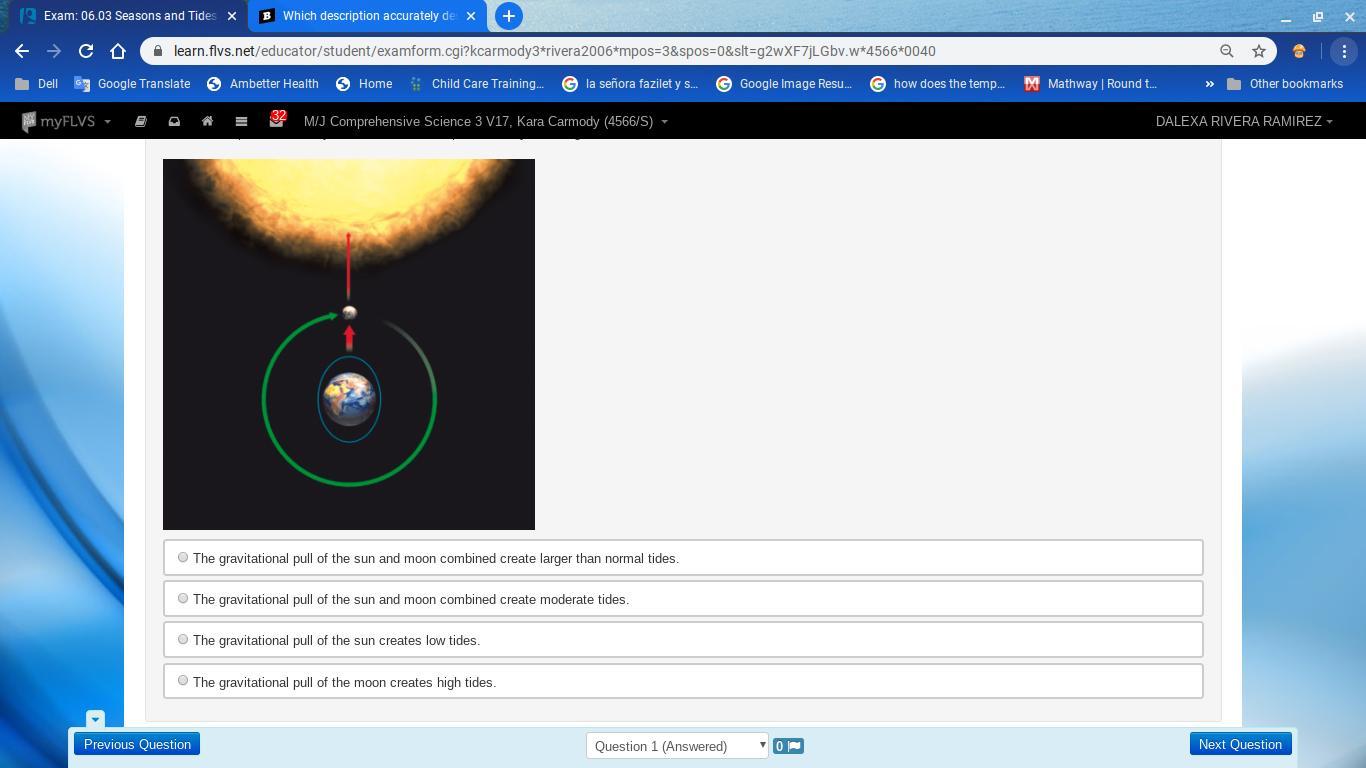Open the Dell bookmarks folder
The height and width of the screenshot is (768, 1366).
(x=36, y=84)
